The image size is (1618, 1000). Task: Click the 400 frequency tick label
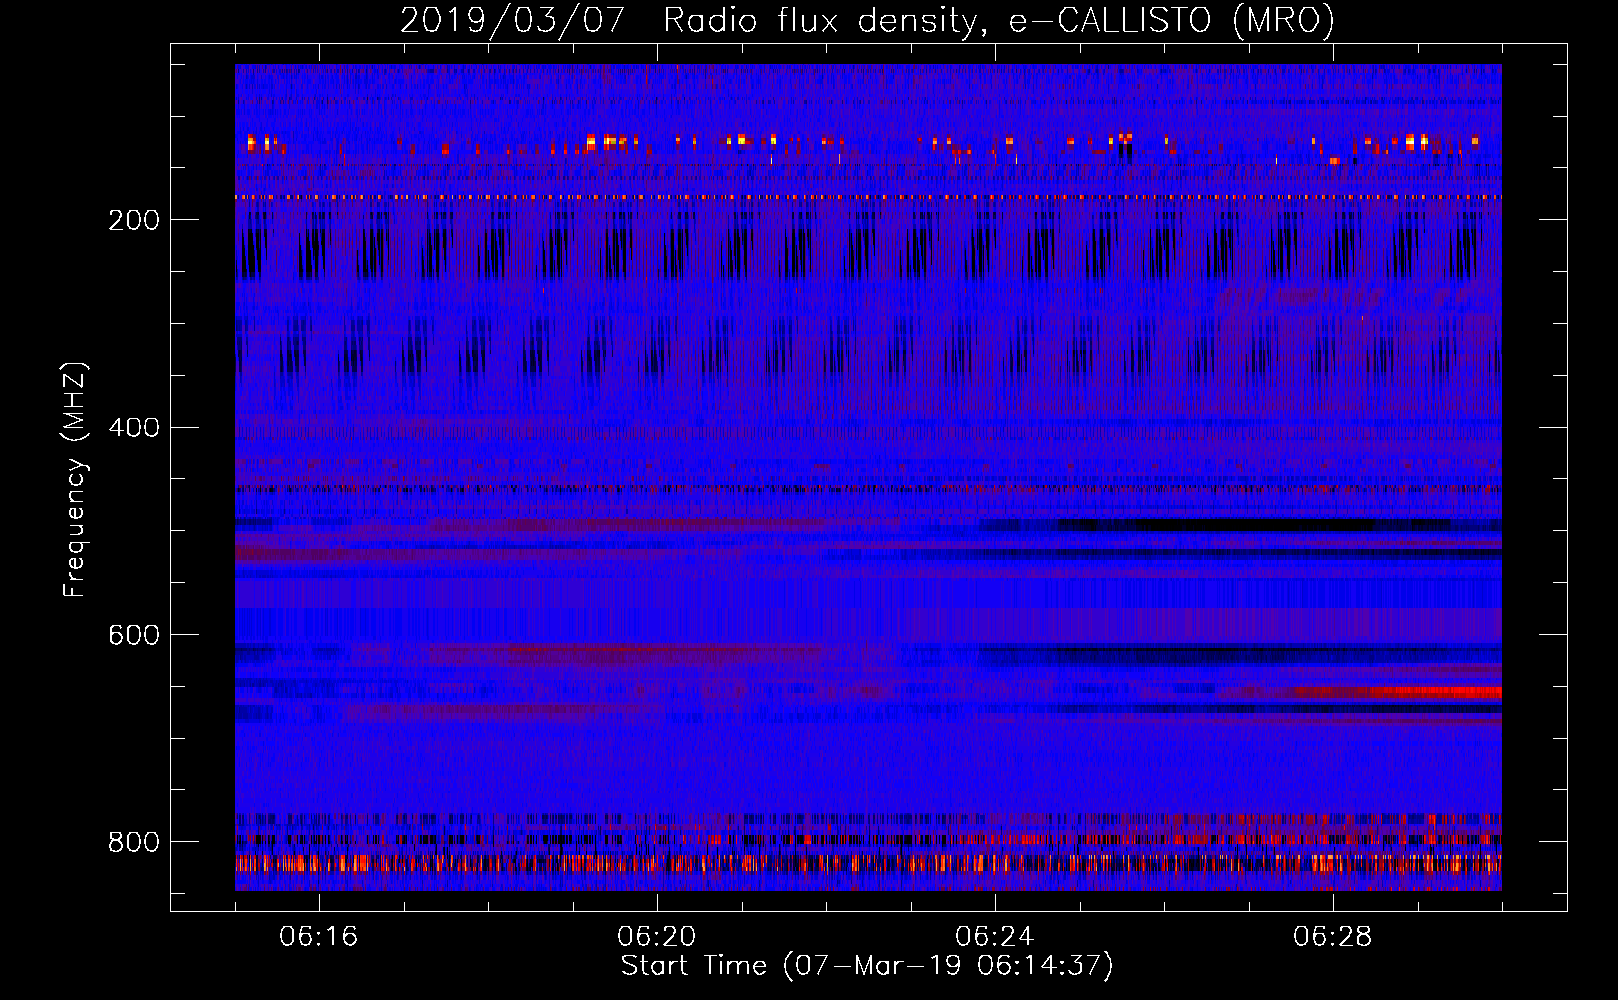point(133,428)
